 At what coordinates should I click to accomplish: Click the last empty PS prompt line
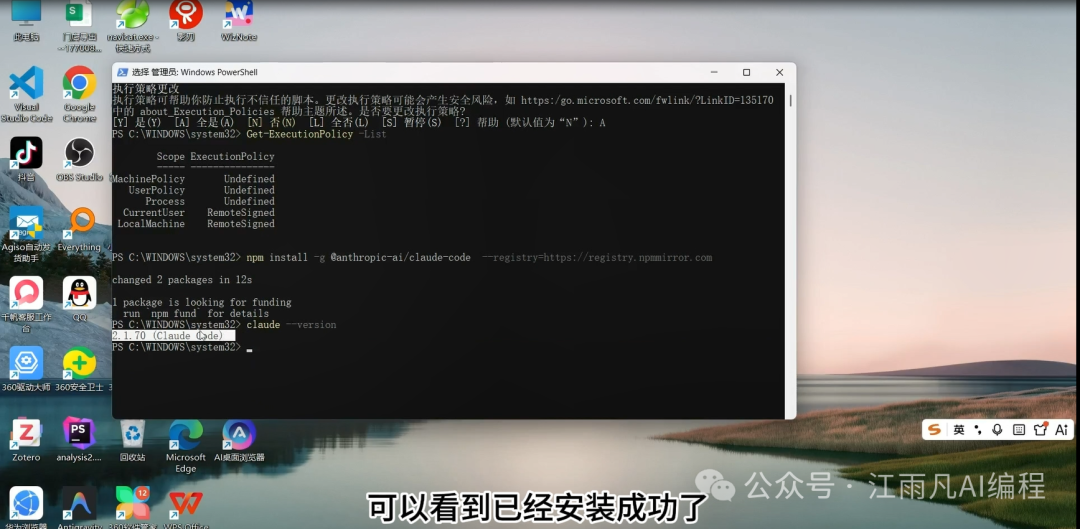(x=182, y=347)
